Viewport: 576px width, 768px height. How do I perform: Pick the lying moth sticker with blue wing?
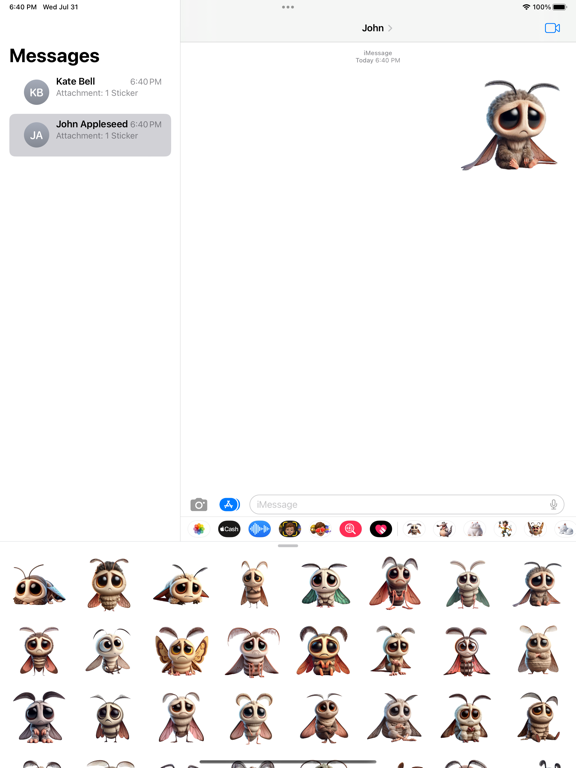[39, 584]
